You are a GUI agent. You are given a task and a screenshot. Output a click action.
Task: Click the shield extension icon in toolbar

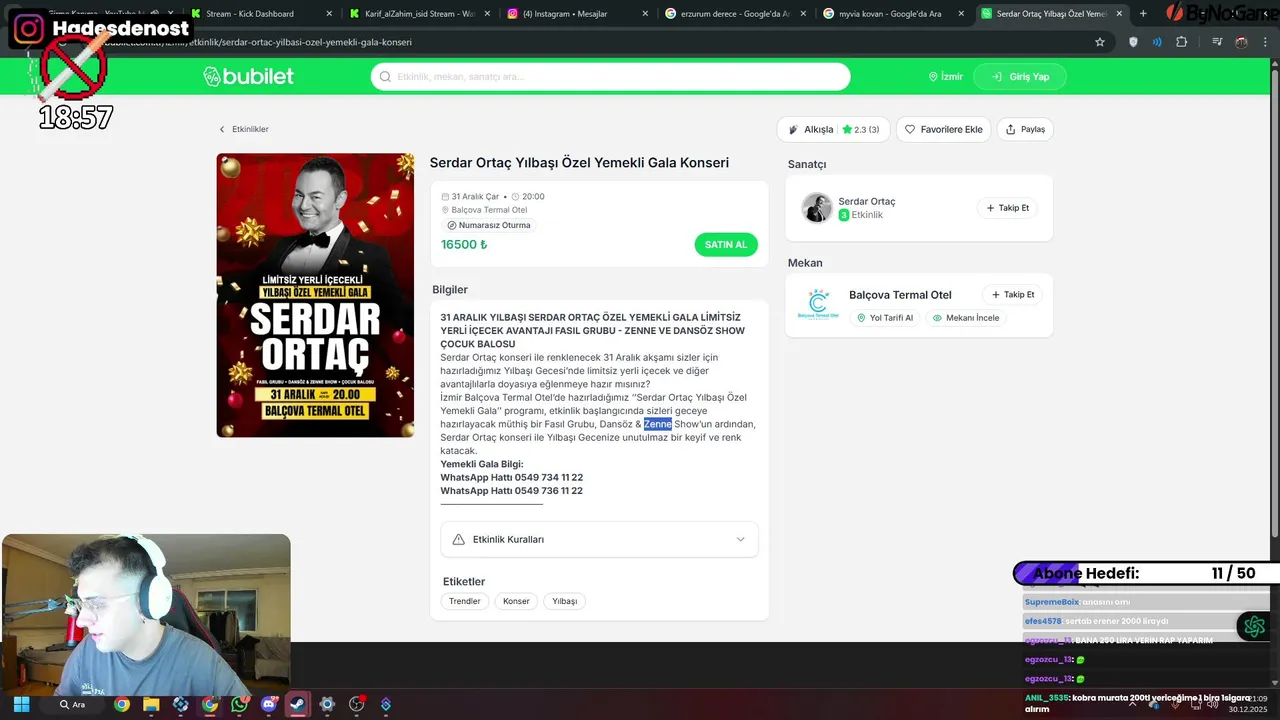point(1133,42)
